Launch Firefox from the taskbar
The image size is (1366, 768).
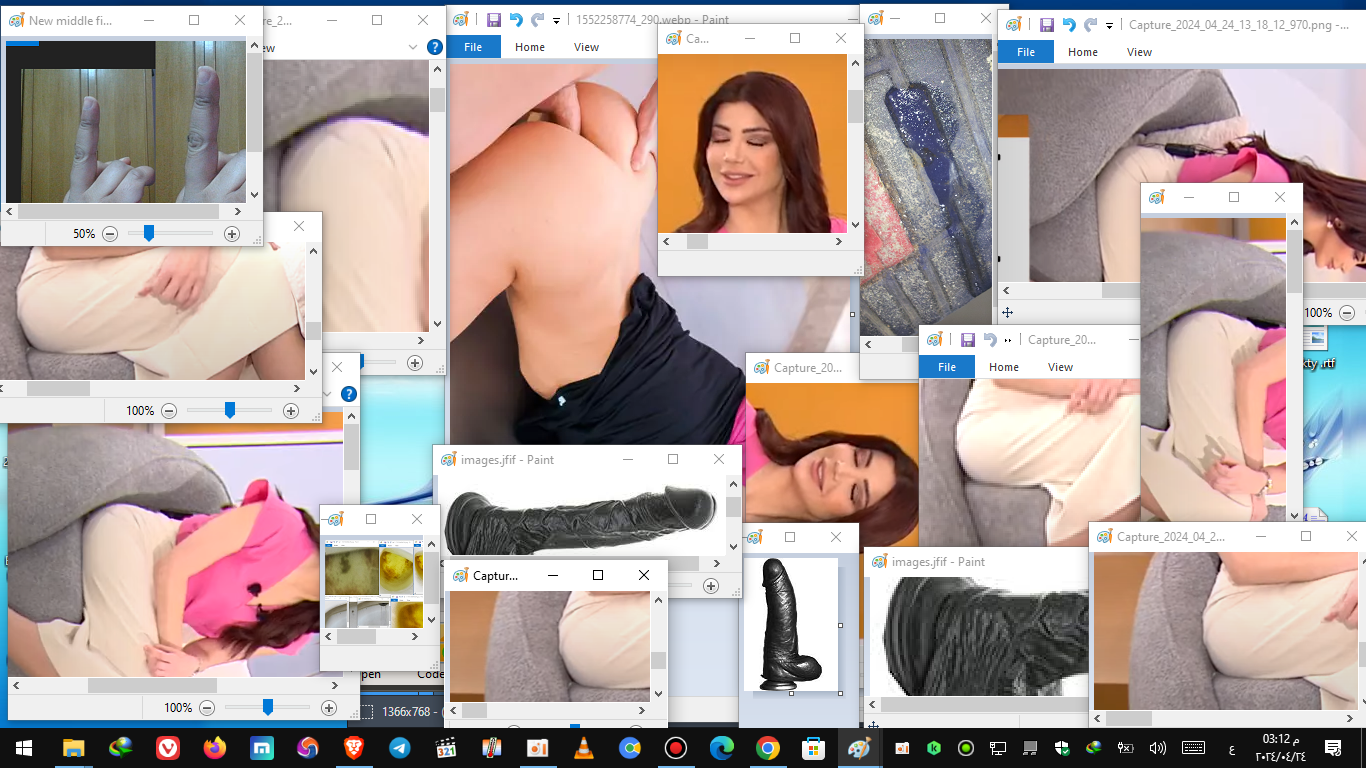(x=214, y=748)
